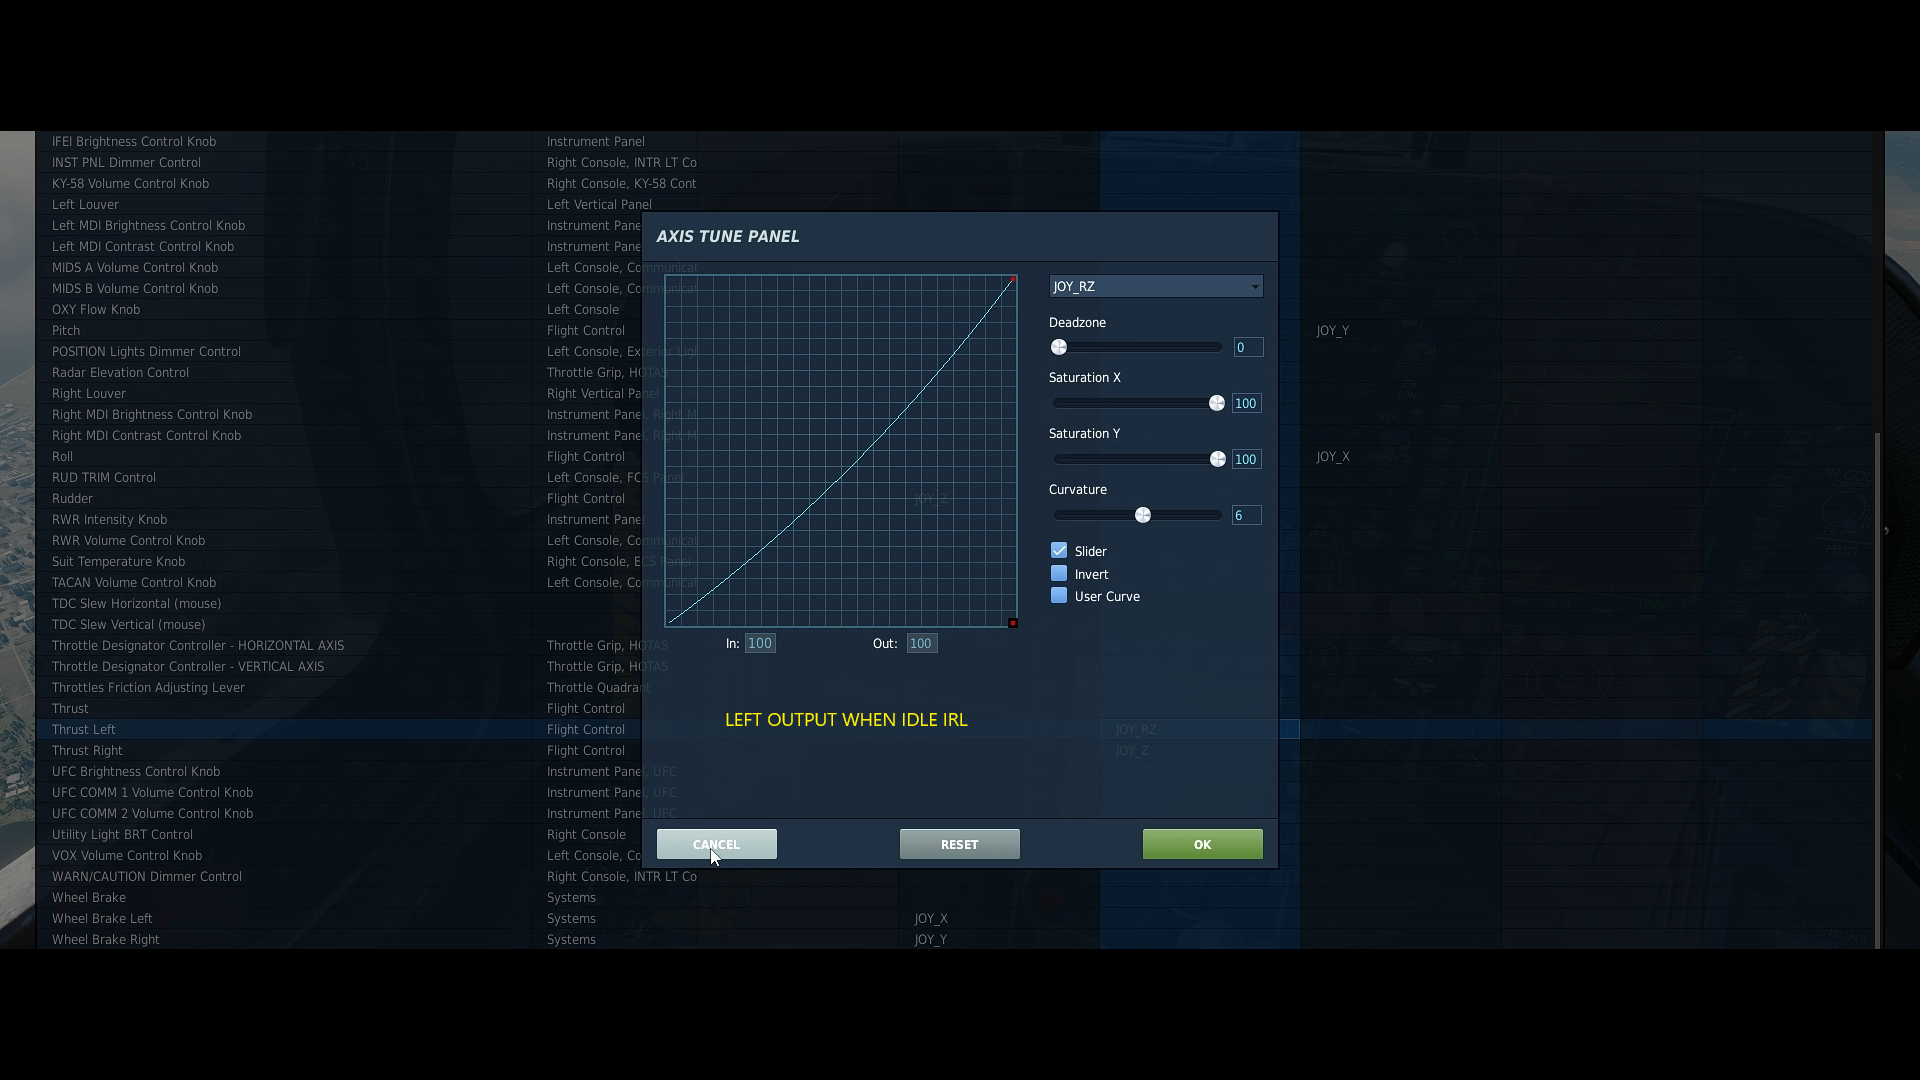Screen dimensions: 1920x1080
Task: Enable the Invert checkbox
Action: pos(1059,574)
